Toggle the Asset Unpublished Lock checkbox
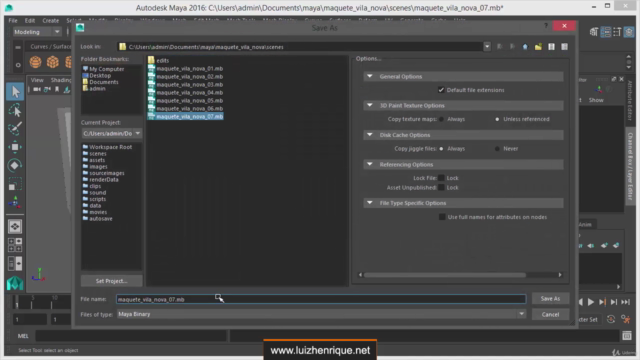Viewport: 640px width, 360px height. pos(441,187)
